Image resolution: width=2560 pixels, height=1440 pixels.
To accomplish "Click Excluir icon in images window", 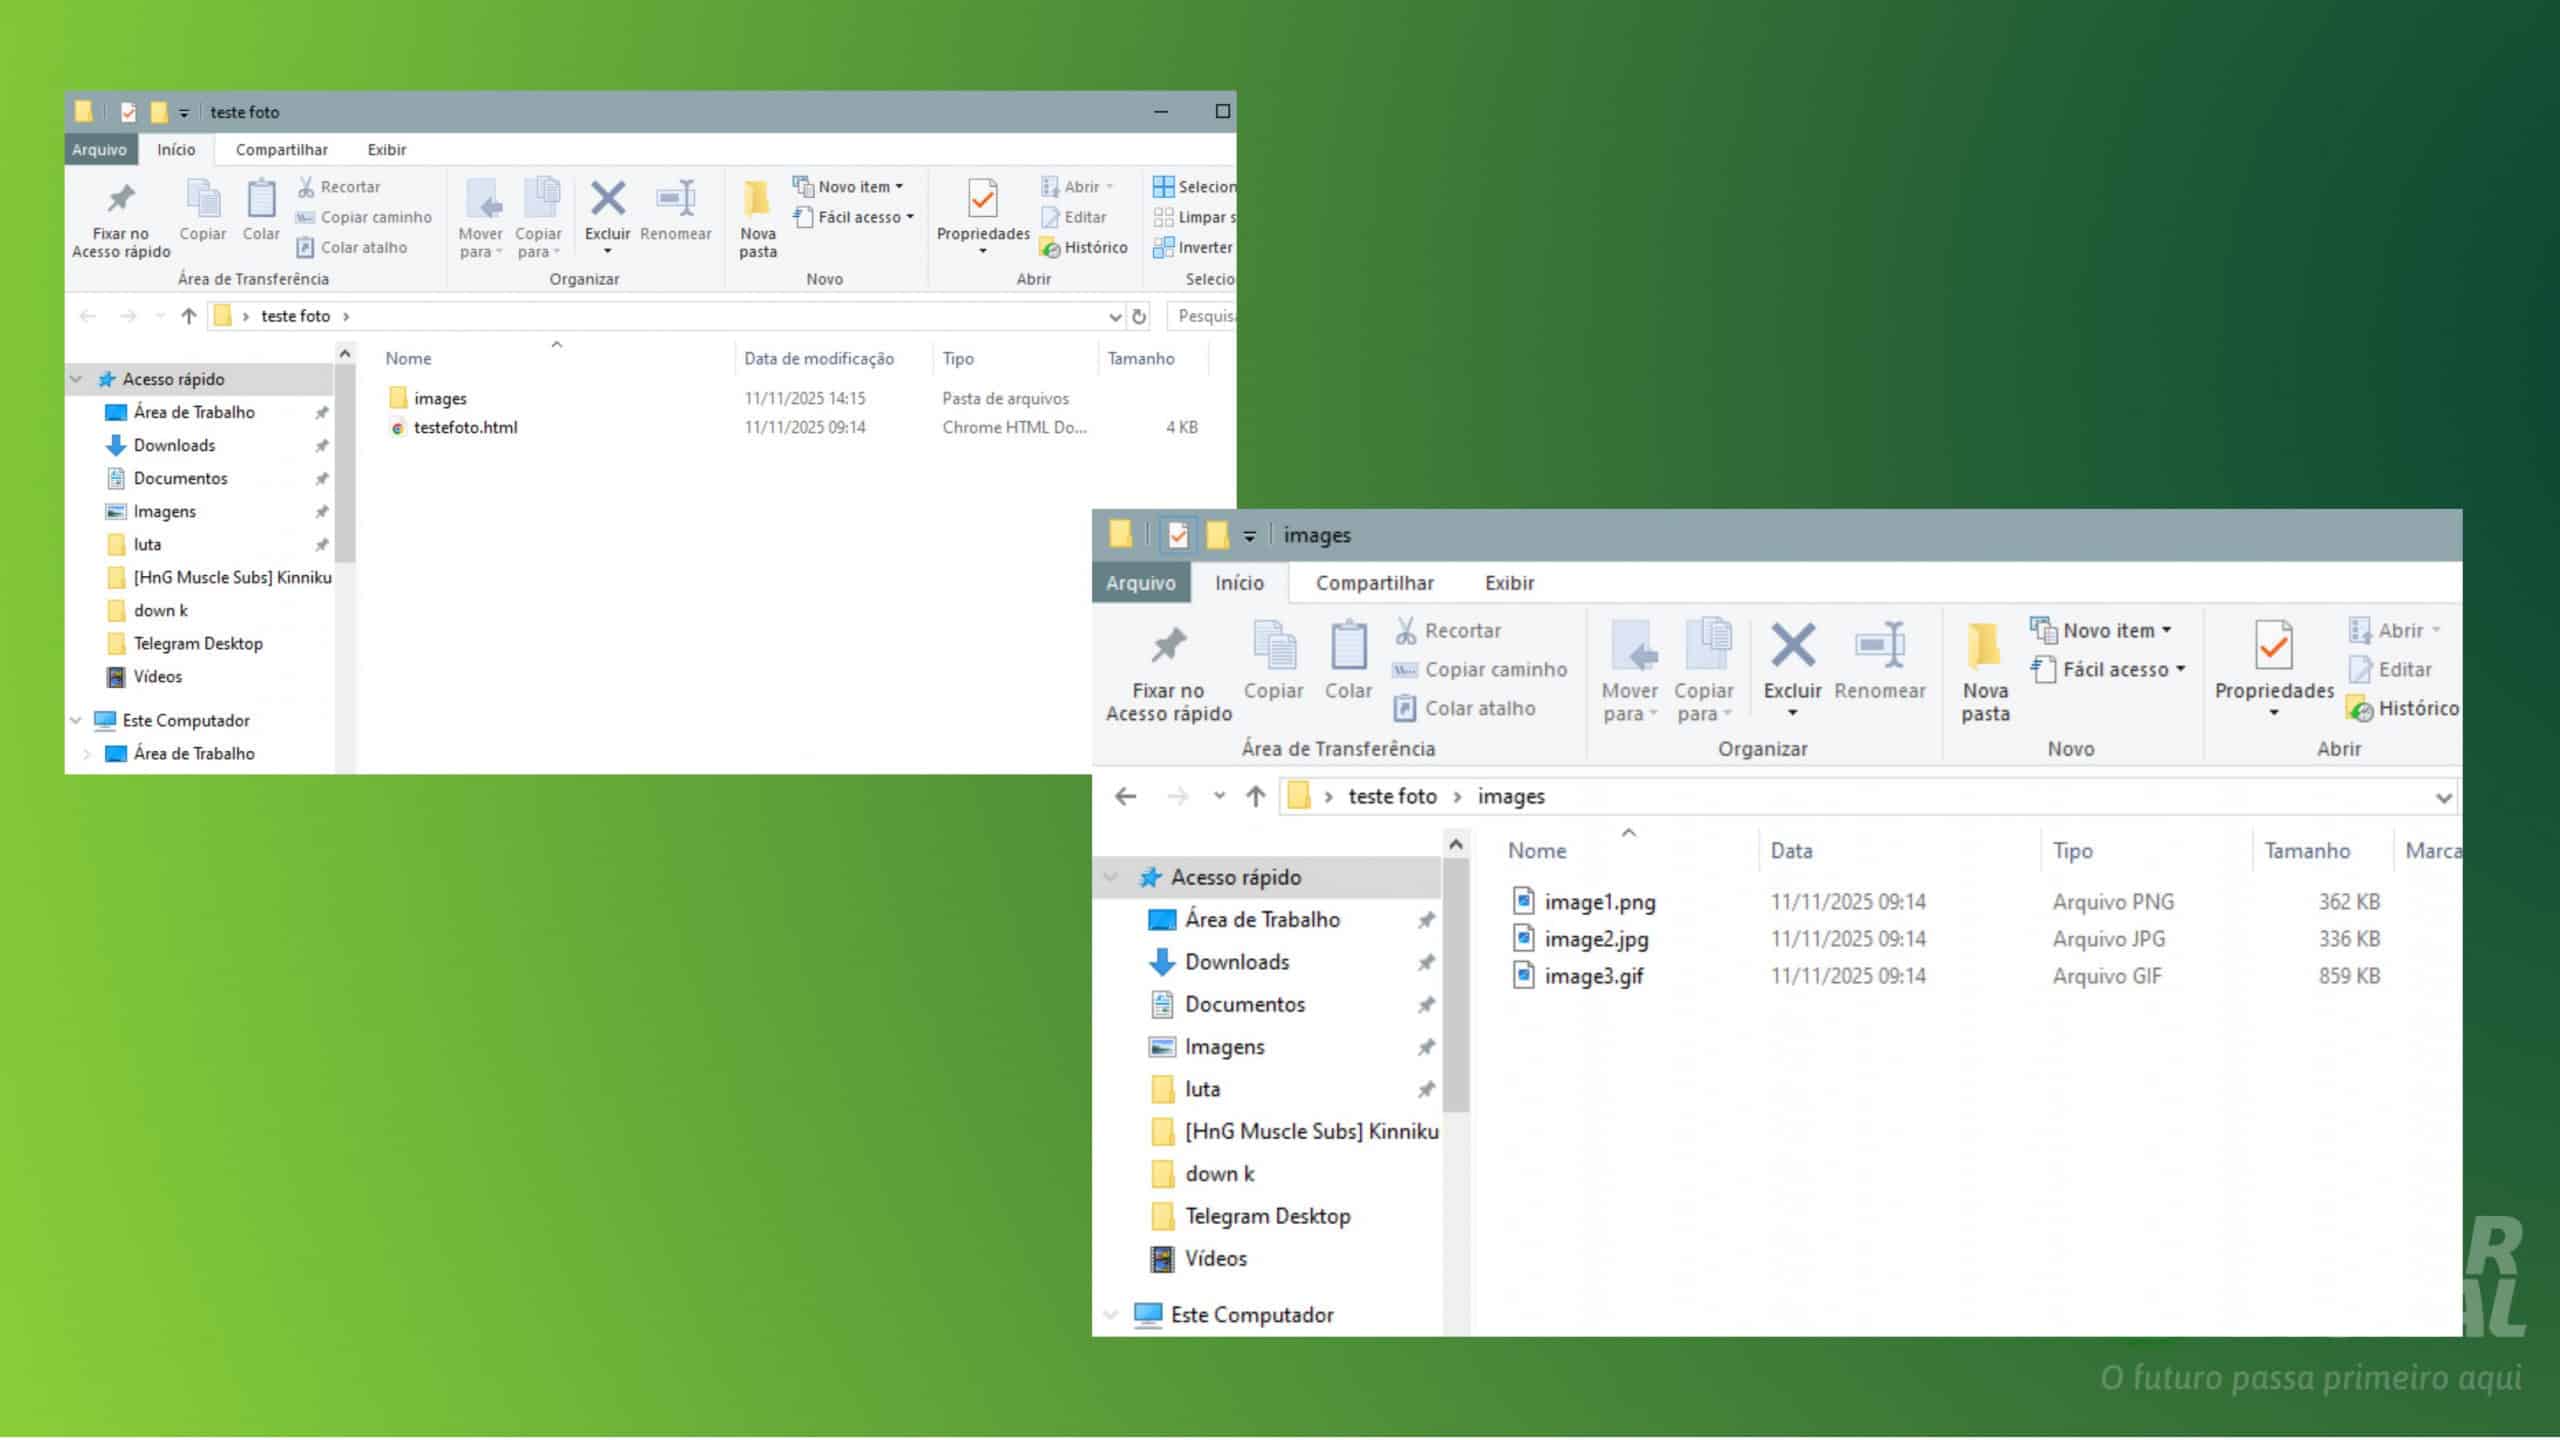I will tap(1792, 646).
